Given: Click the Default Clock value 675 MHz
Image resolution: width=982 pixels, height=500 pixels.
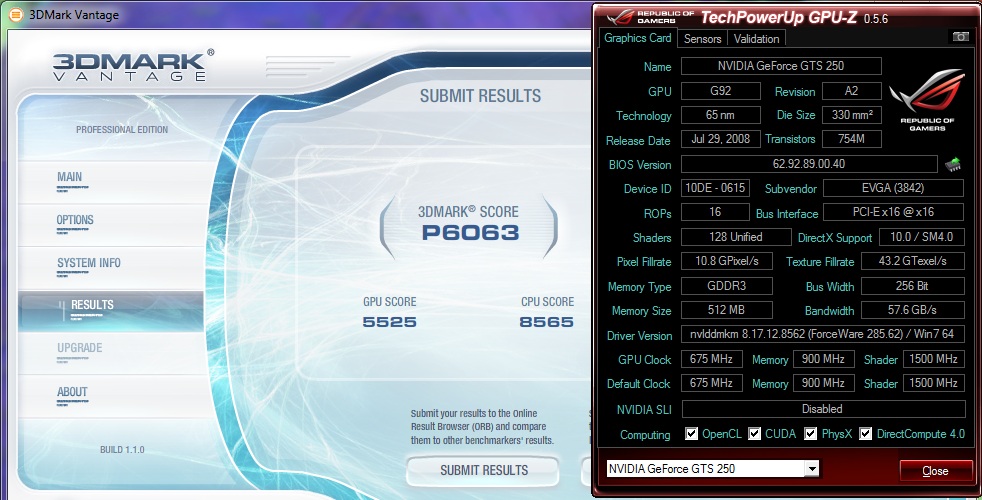Looking at the screenshot, I should 711,383.
